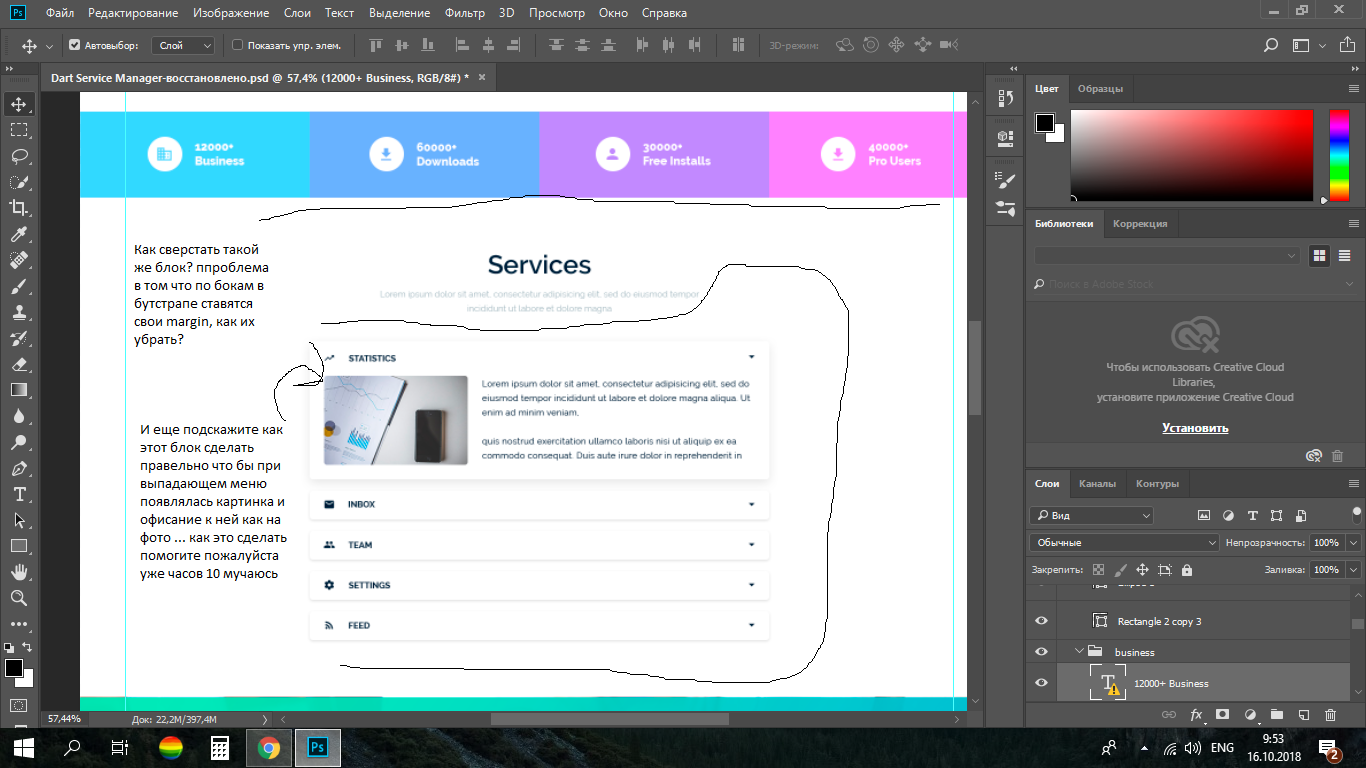Switch to the Коррекция tab
The image size is (1366, 768).
tap(1140, 223)
